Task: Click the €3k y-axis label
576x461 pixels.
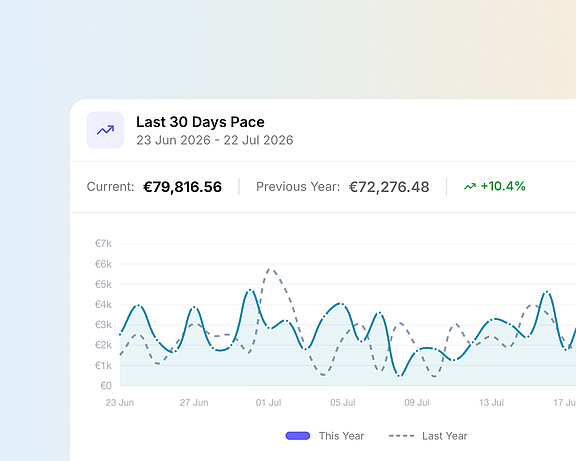Action: [x=103, y=325]
